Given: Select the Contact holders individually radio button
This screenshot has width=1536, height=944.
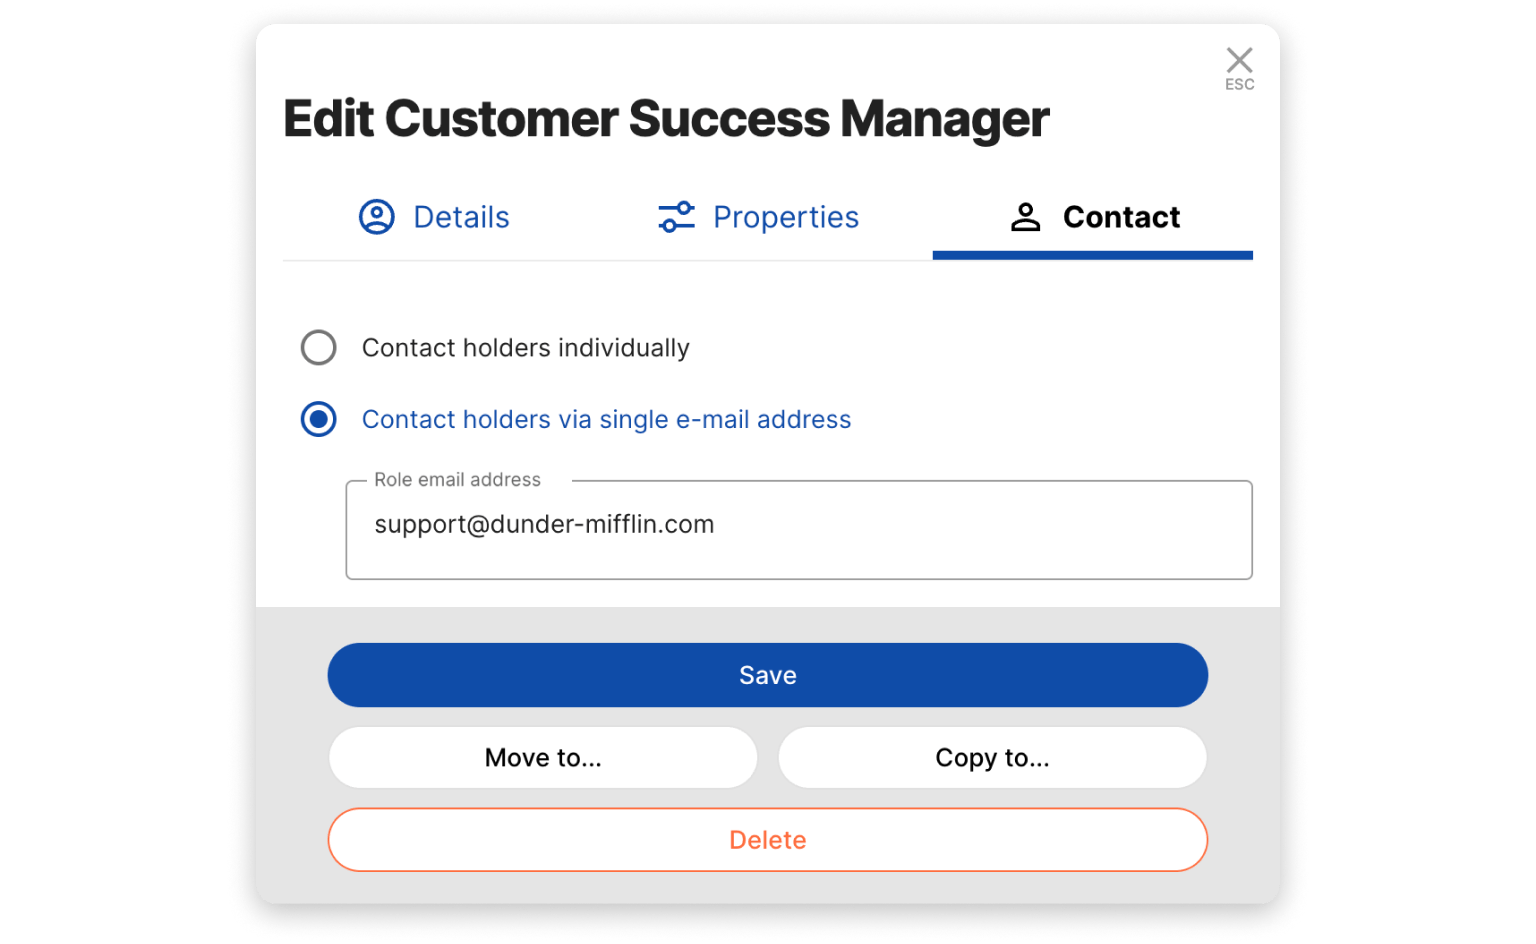Looking at the screenshot, I should (319, 348).
